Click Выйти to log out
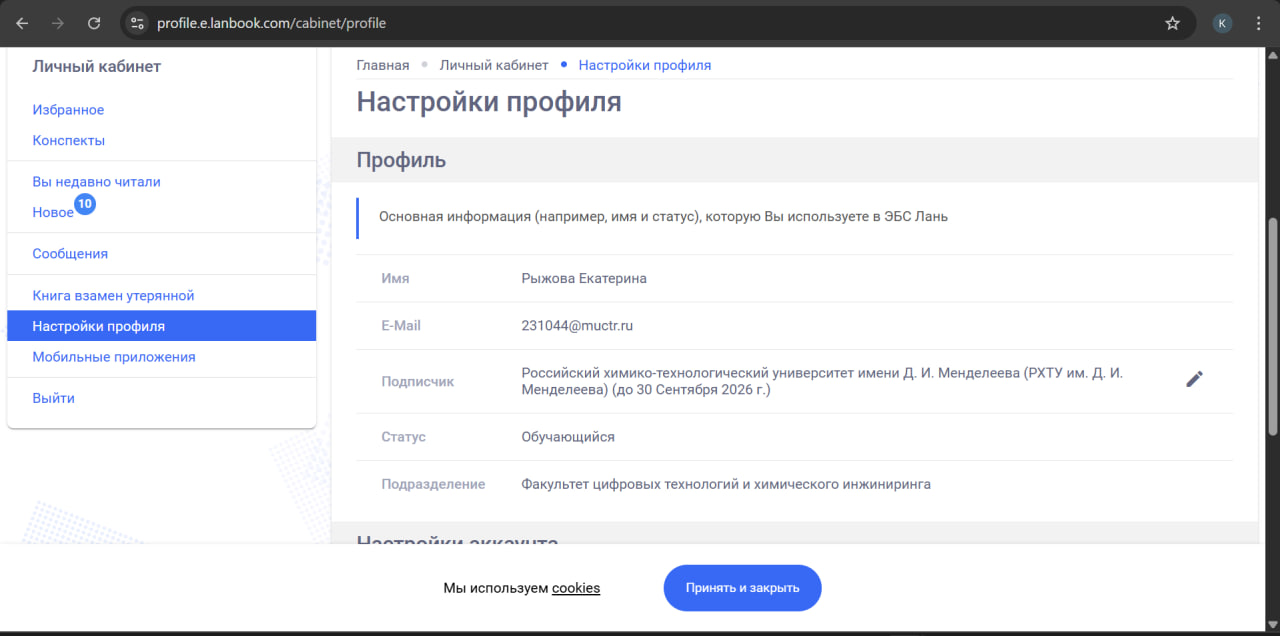Viewport: 1280px width, 636px height. click(x=52, y=398)
